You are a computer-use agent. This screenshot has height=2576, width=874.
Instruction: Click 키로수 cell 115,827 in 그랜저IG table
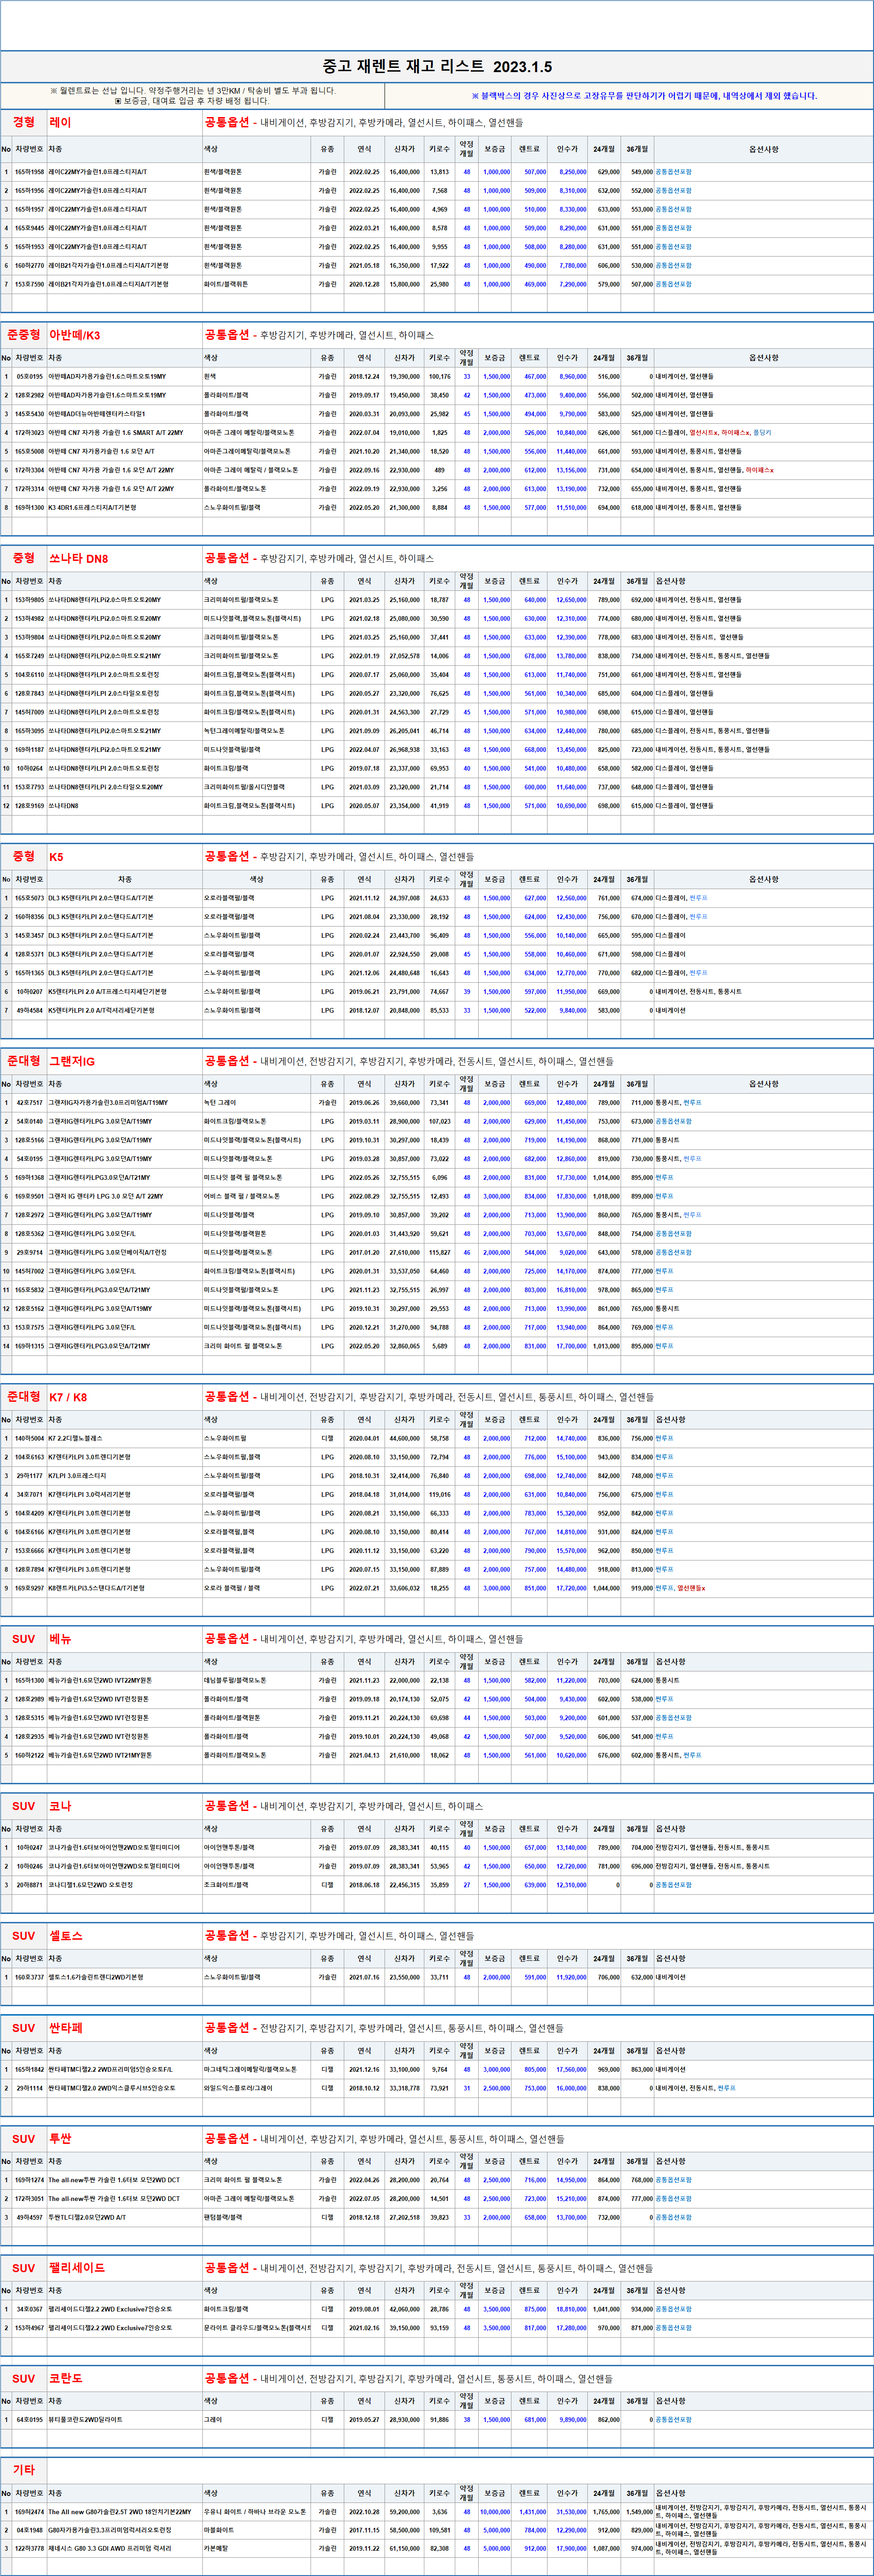coord(439,1252)
